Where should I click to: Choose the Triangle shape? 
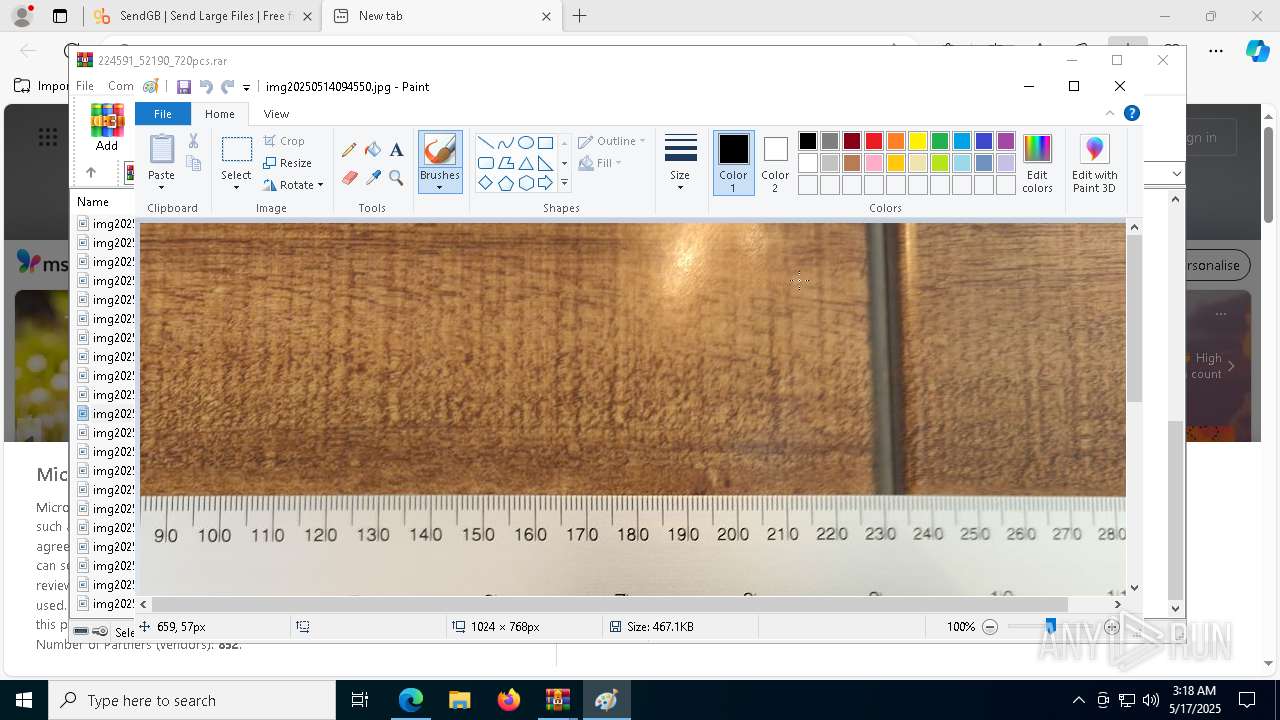click(x=525, y=163)
